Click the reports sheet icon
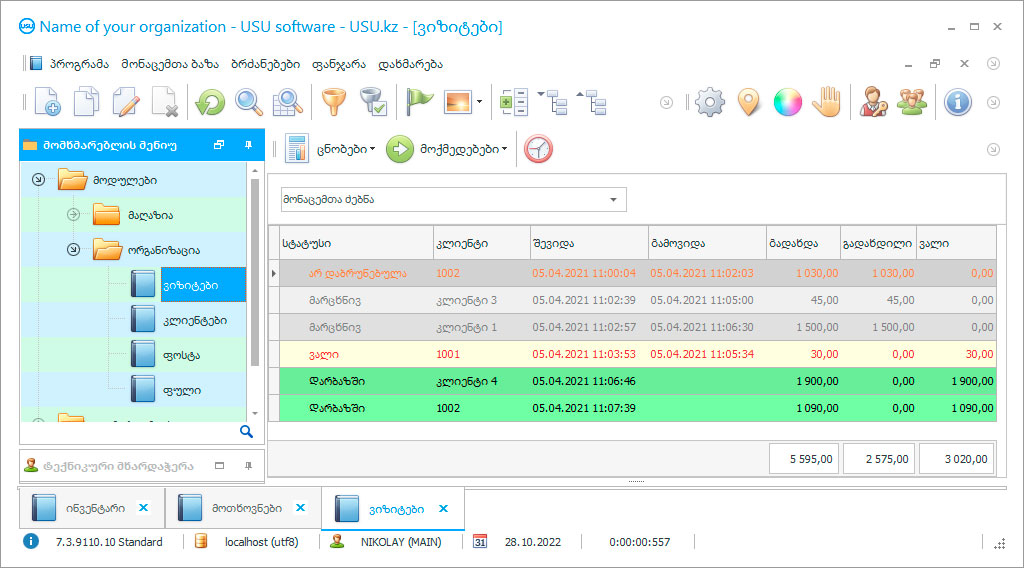 point(296,149)
